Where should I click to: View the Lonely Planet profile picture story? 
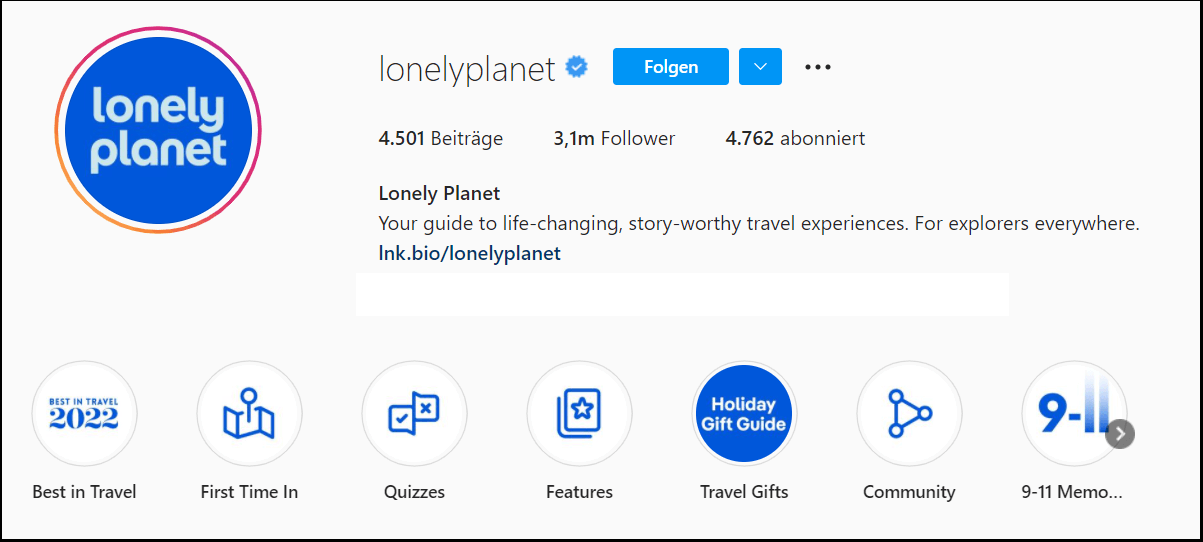[158, 130]
